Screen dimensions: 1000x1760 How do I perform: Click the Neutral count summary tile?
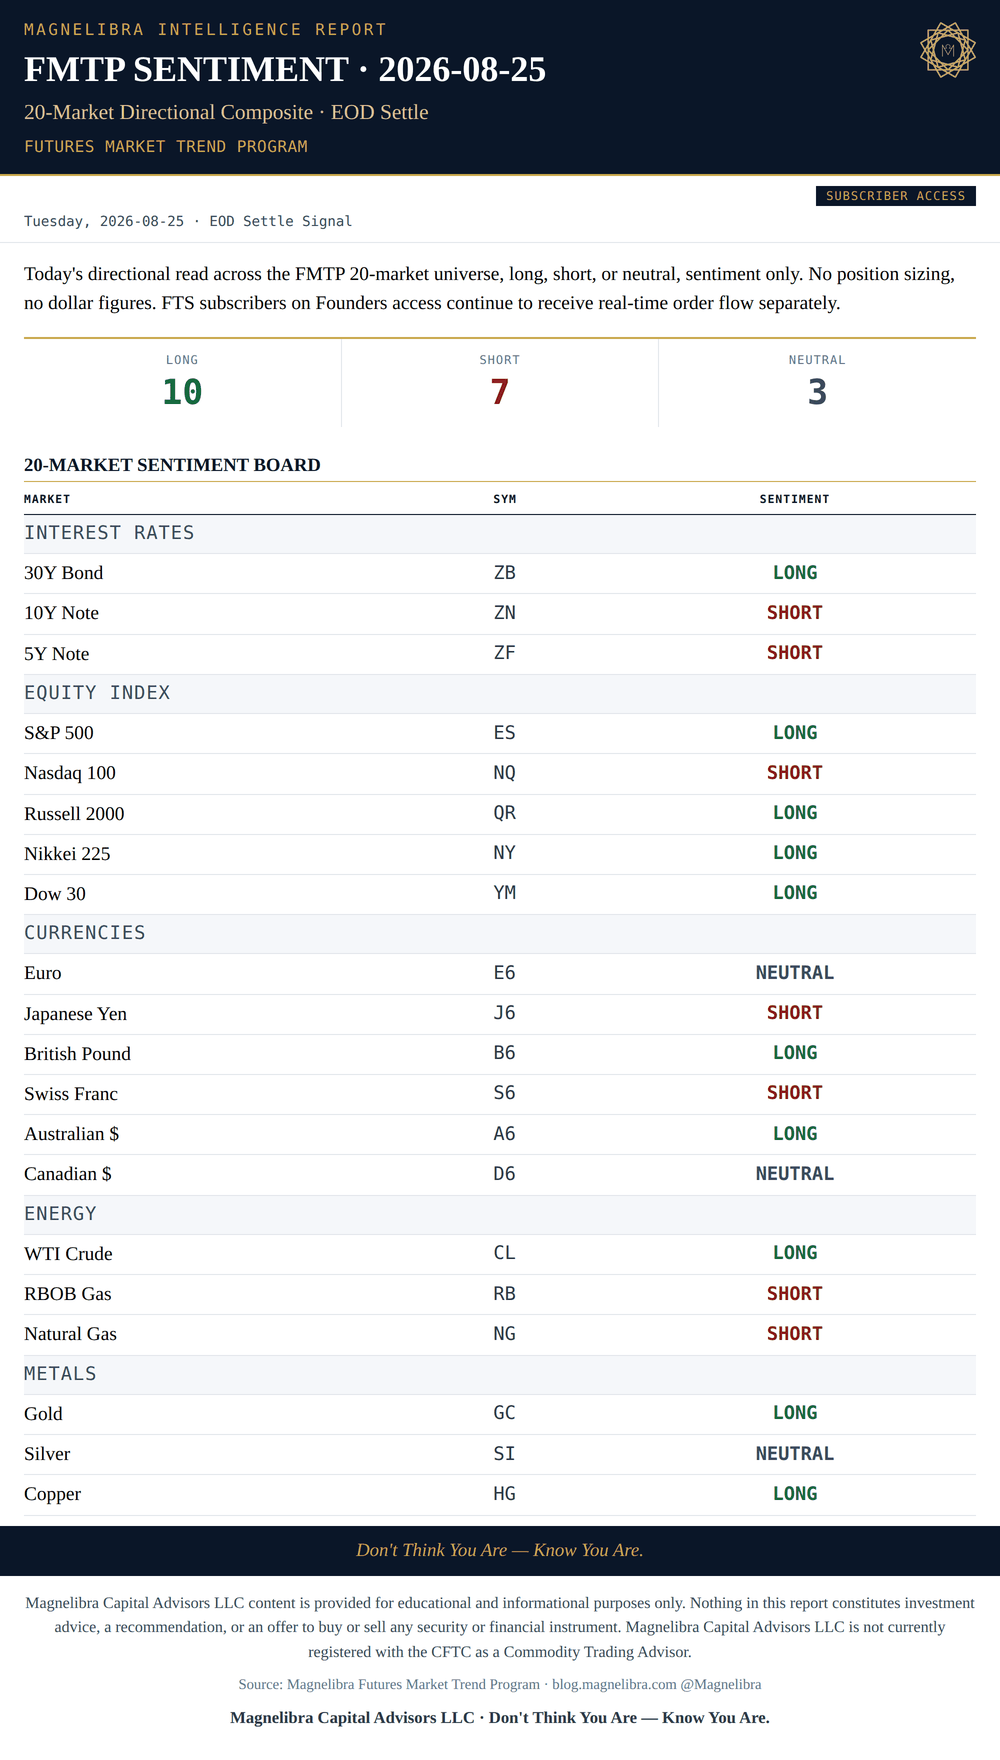(817, 383)
